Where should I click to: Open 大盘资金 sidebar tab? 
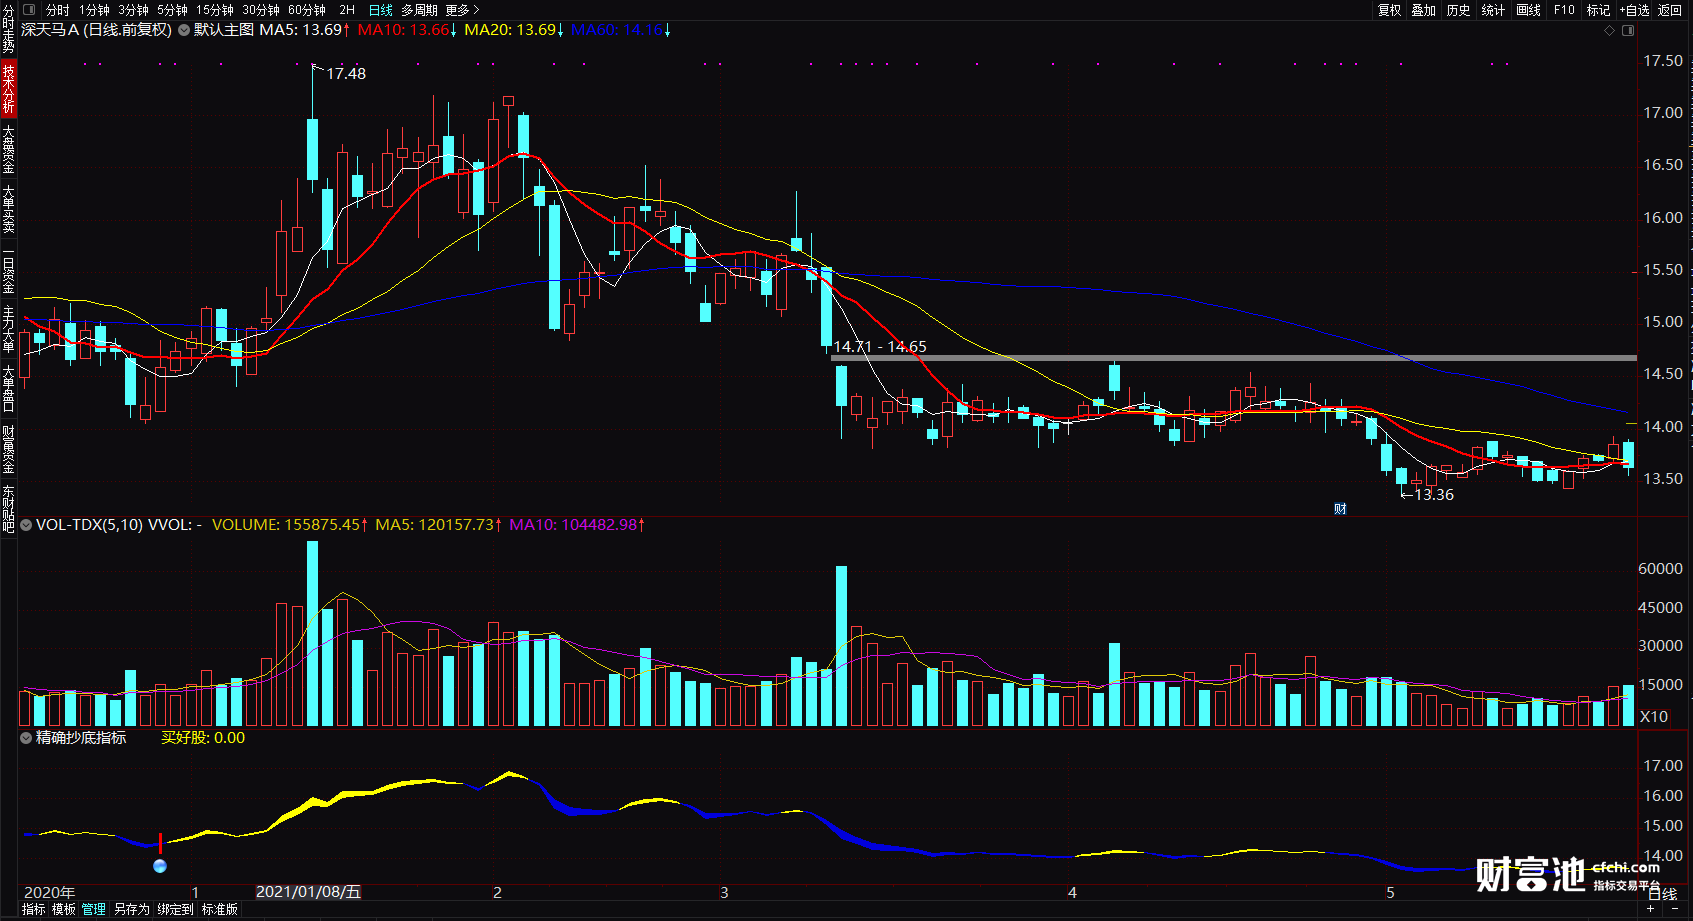click(x=8, y=149)
